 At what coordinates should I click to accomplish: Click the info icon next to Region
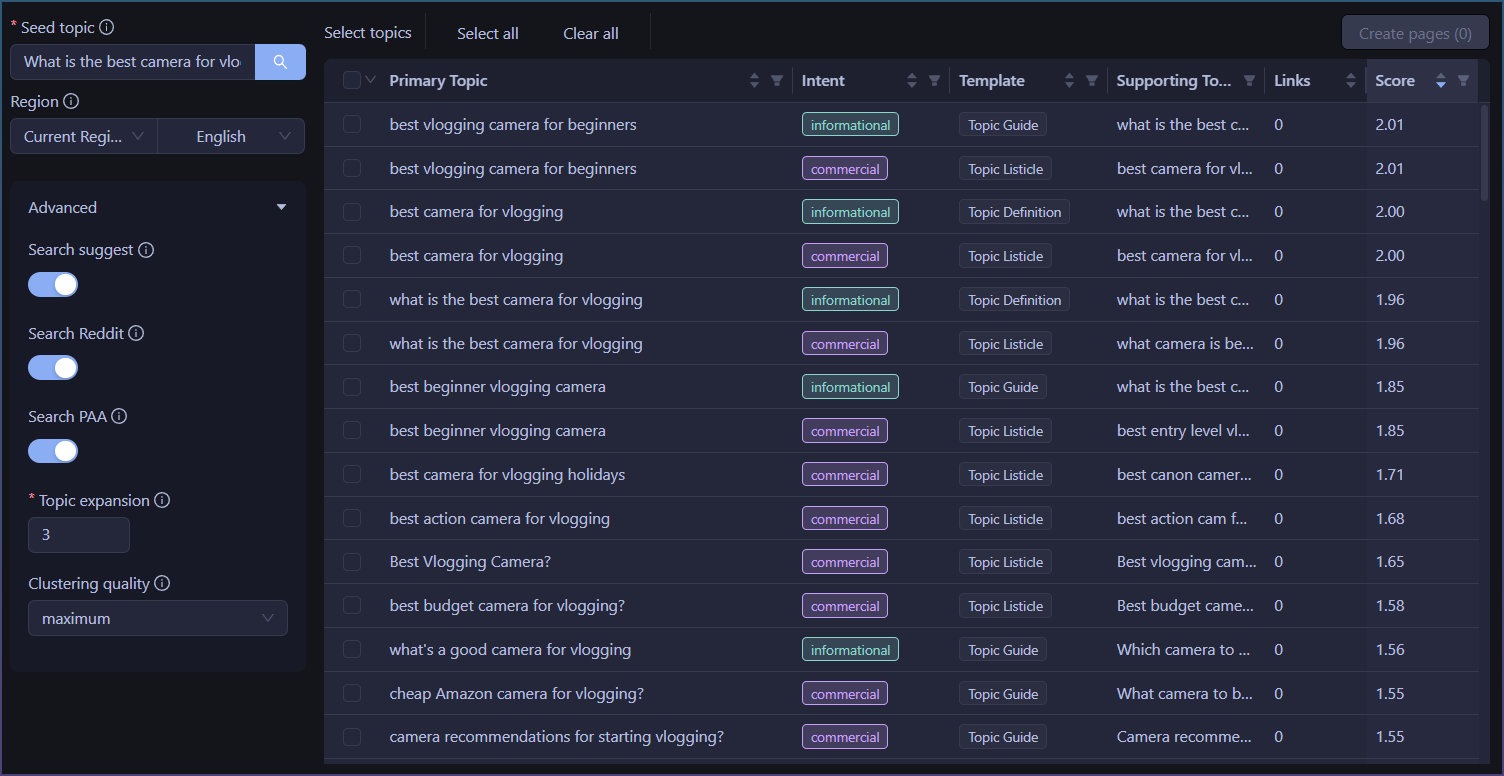(71, 101)
